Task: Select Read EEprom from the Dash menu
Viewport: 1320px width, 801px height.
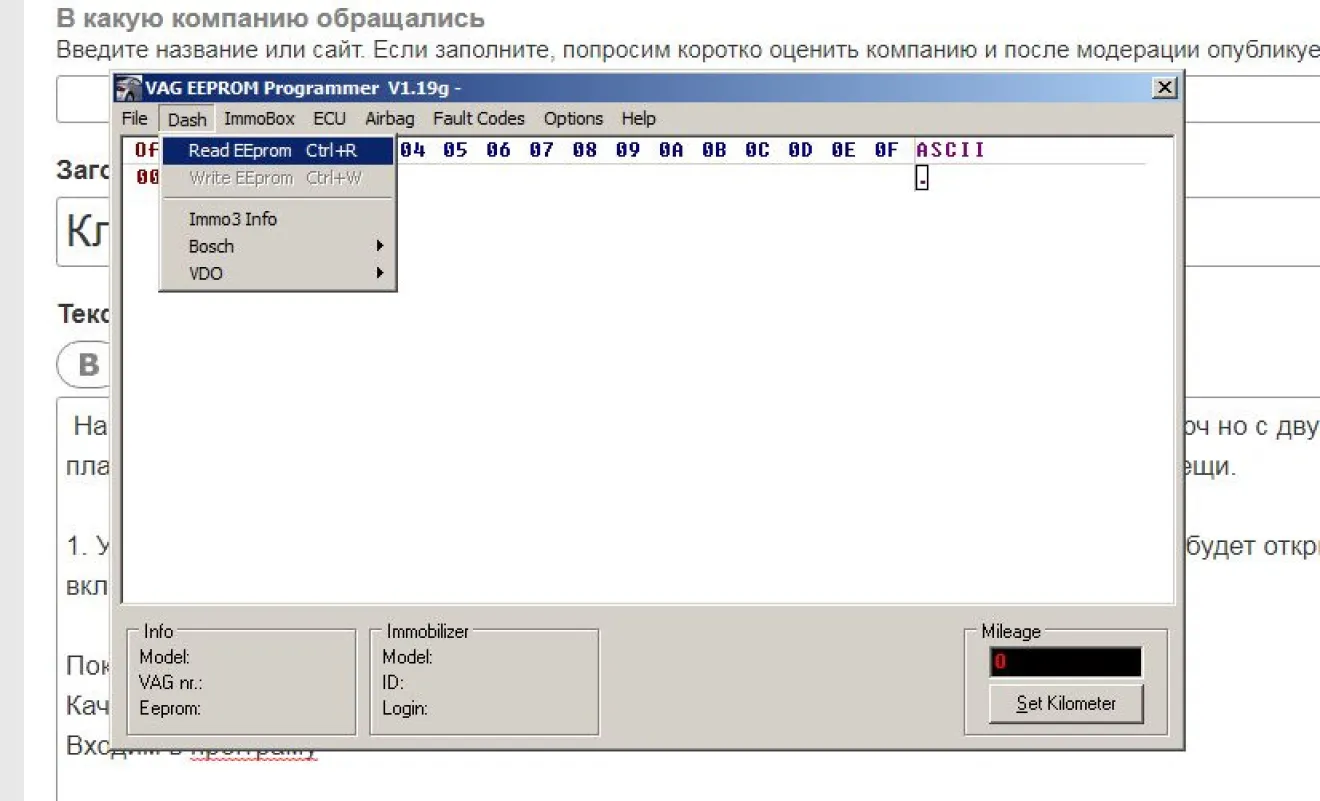Action: [x=277, y=151]
